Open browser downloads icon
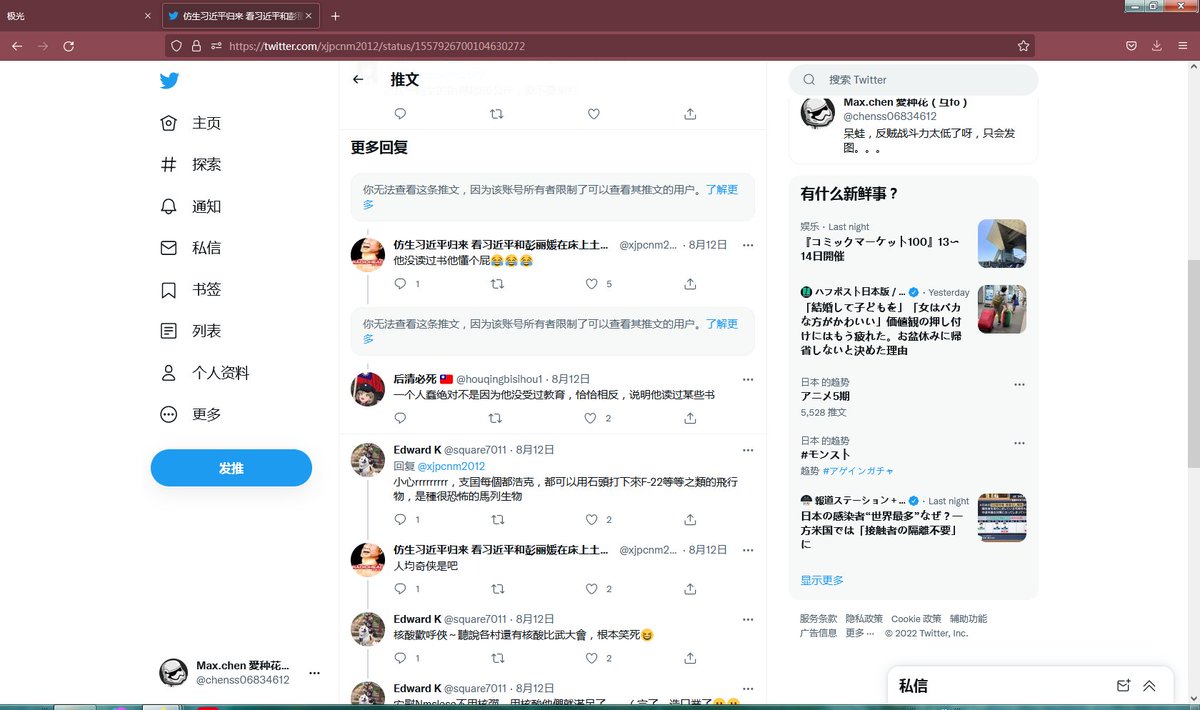The height and width of the screenshot is (710, 1200). coord(1157,46)
